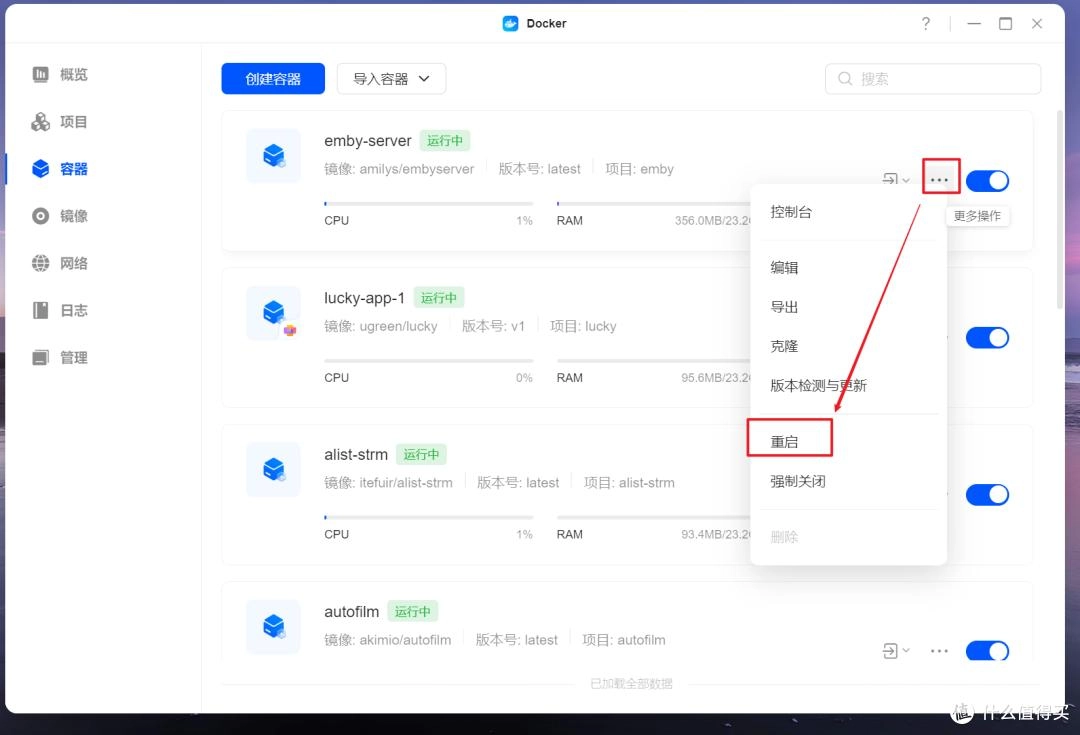Expand the emby-server terminal dropdown arrow
The height and width of the screenshot is (735, 1080).
pyautogui.click(x=906, y=180)
